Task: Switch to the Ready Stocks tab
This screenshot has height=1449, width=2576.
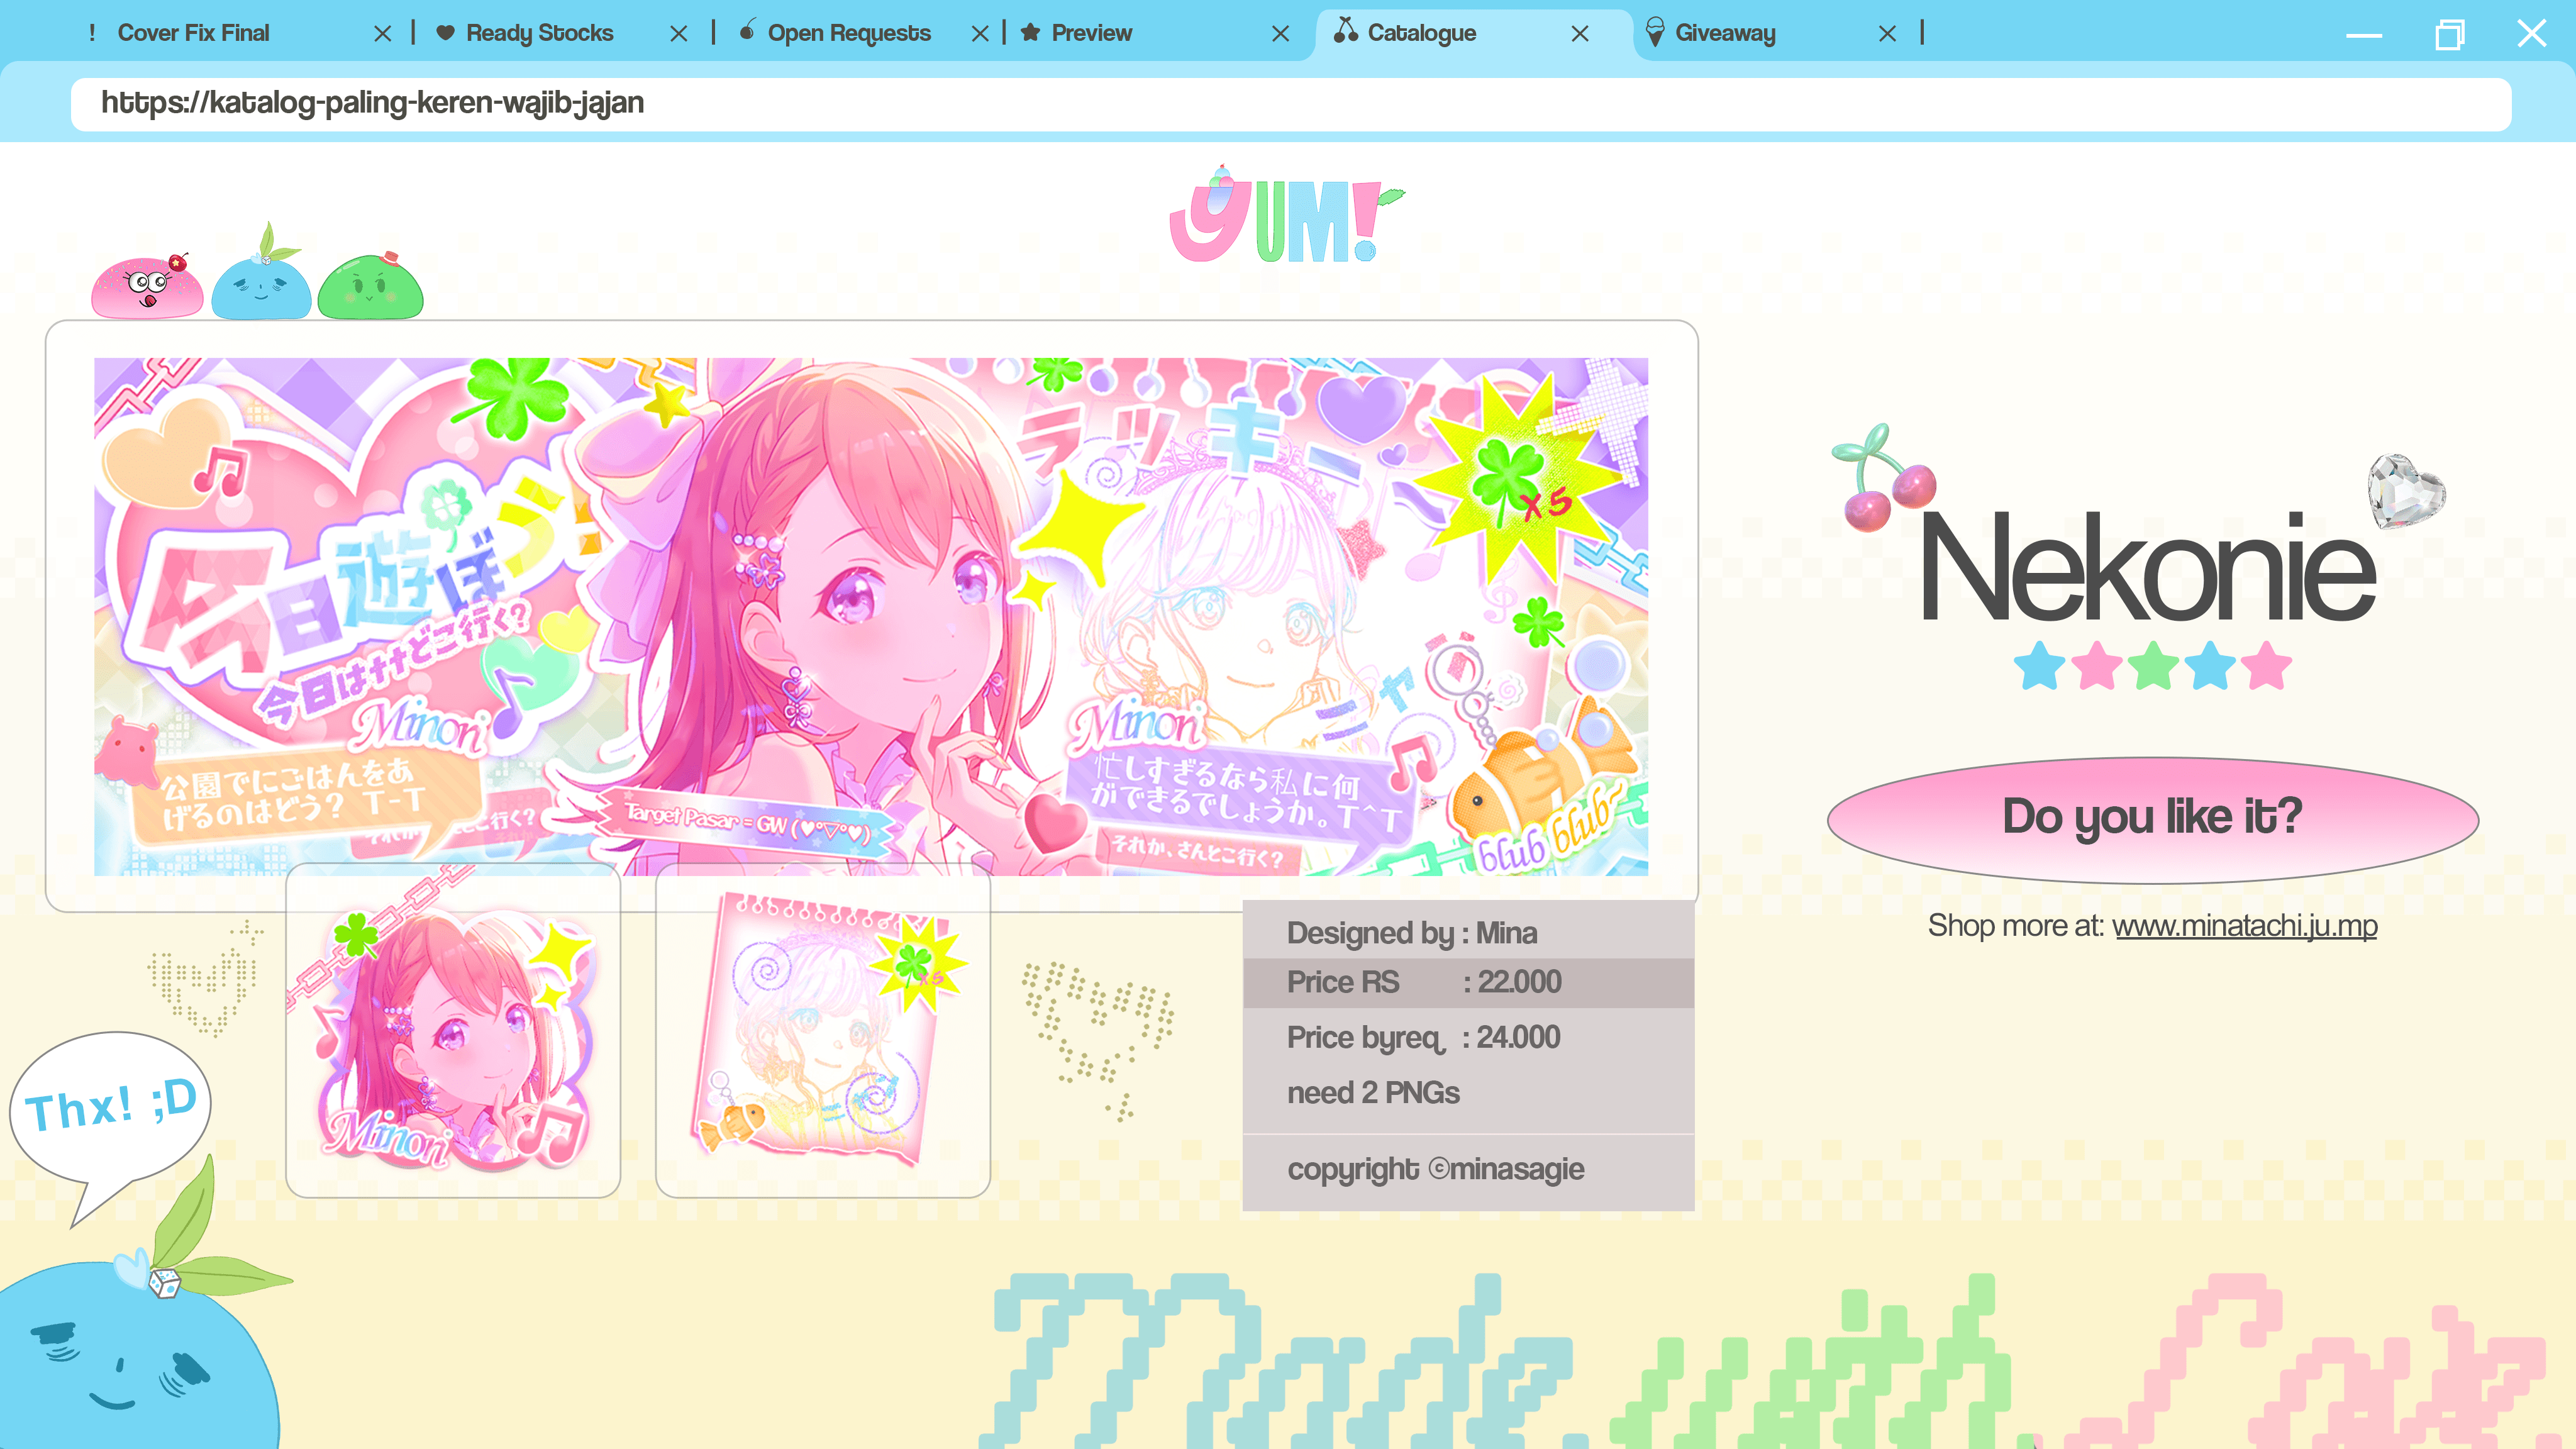Action: click(x=539, y=33)
